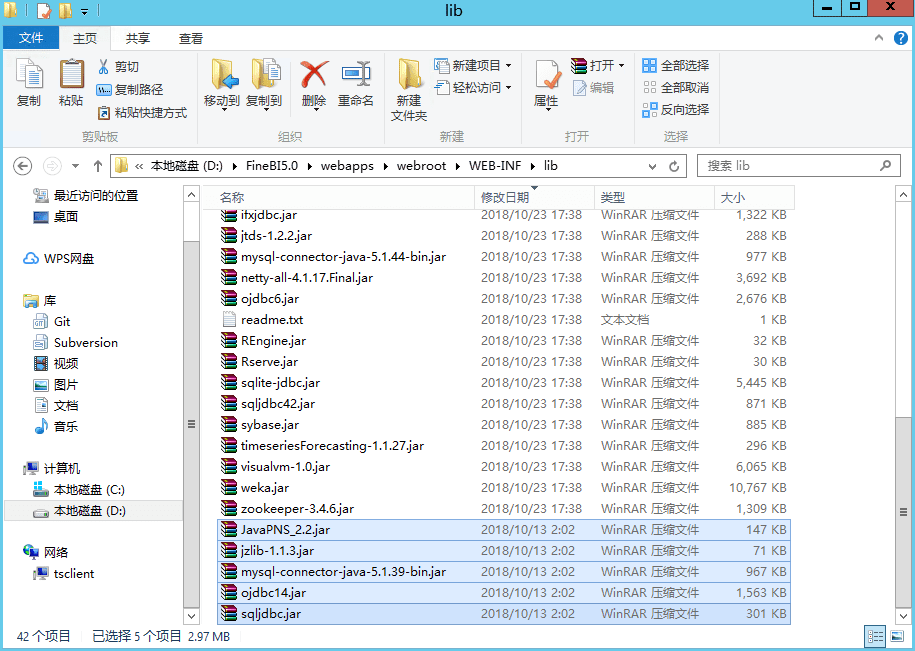Viewport: 915px width, 651px height.
Task: Select the file readme.txt
Action: pos(504,320)
